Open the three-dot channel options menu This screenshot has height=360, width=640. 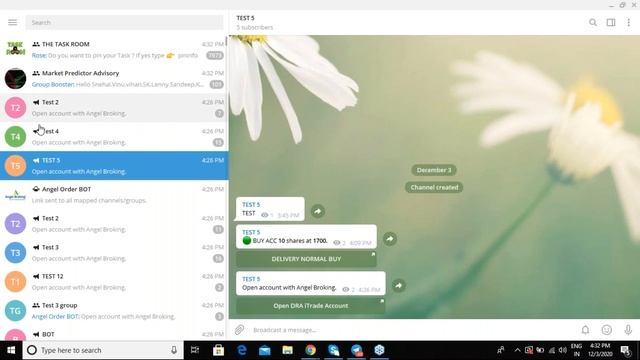click(x=629, y=22)
